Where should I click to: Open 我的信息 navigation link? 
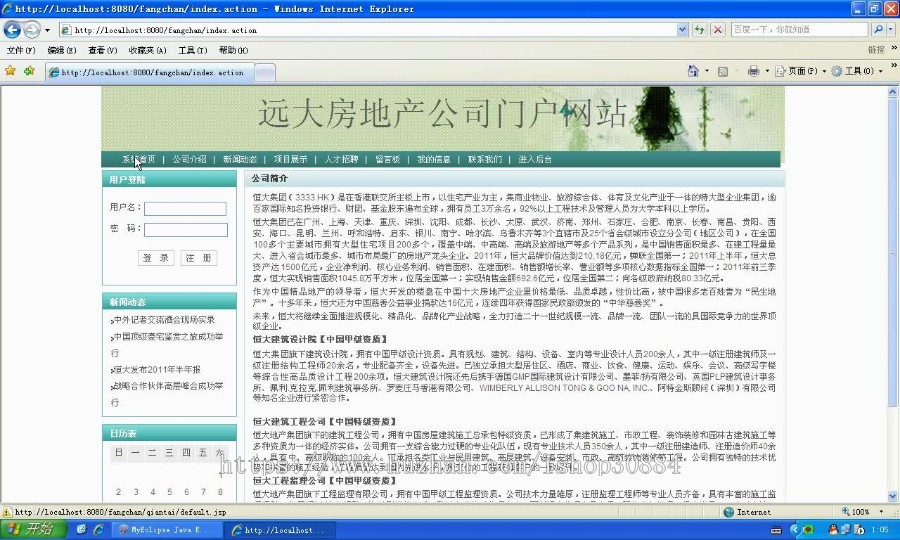[x=434, y=160]
